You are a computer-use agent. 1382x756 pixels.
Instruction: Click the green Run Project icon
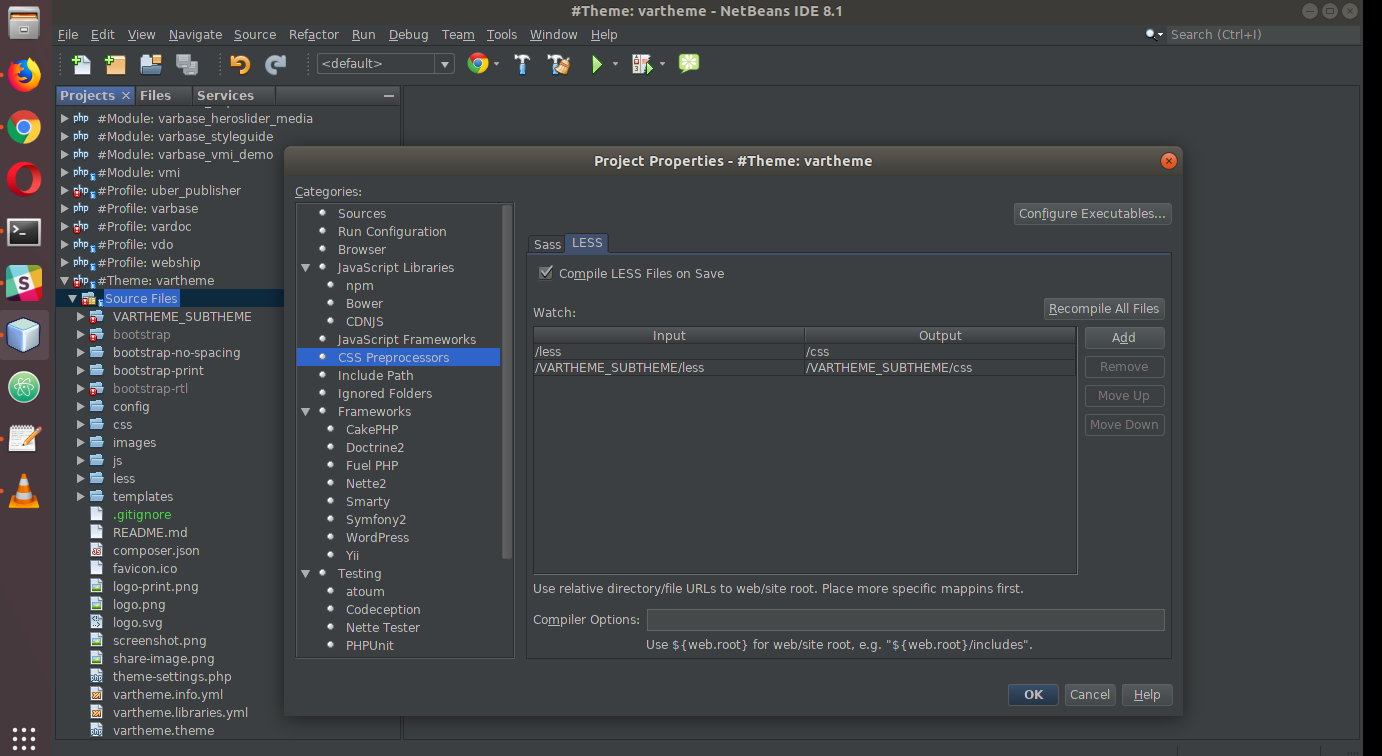coord(597,64)
